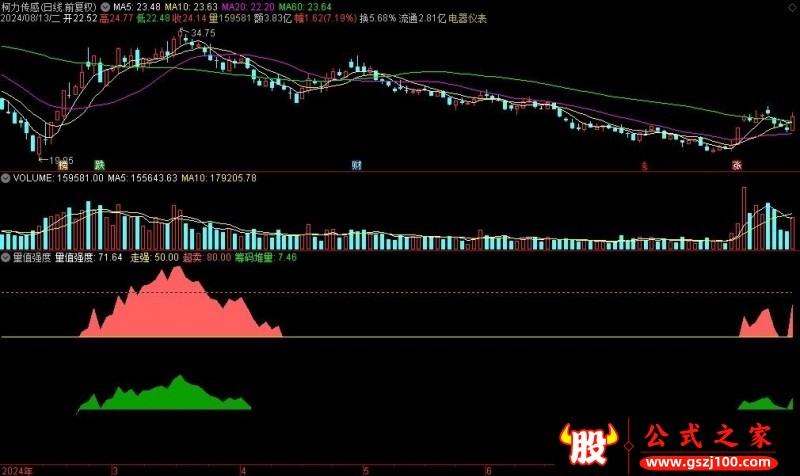800x476 pixels.
Task: Click the green 筹码堆量: 7.46 value
Action: 266,257
